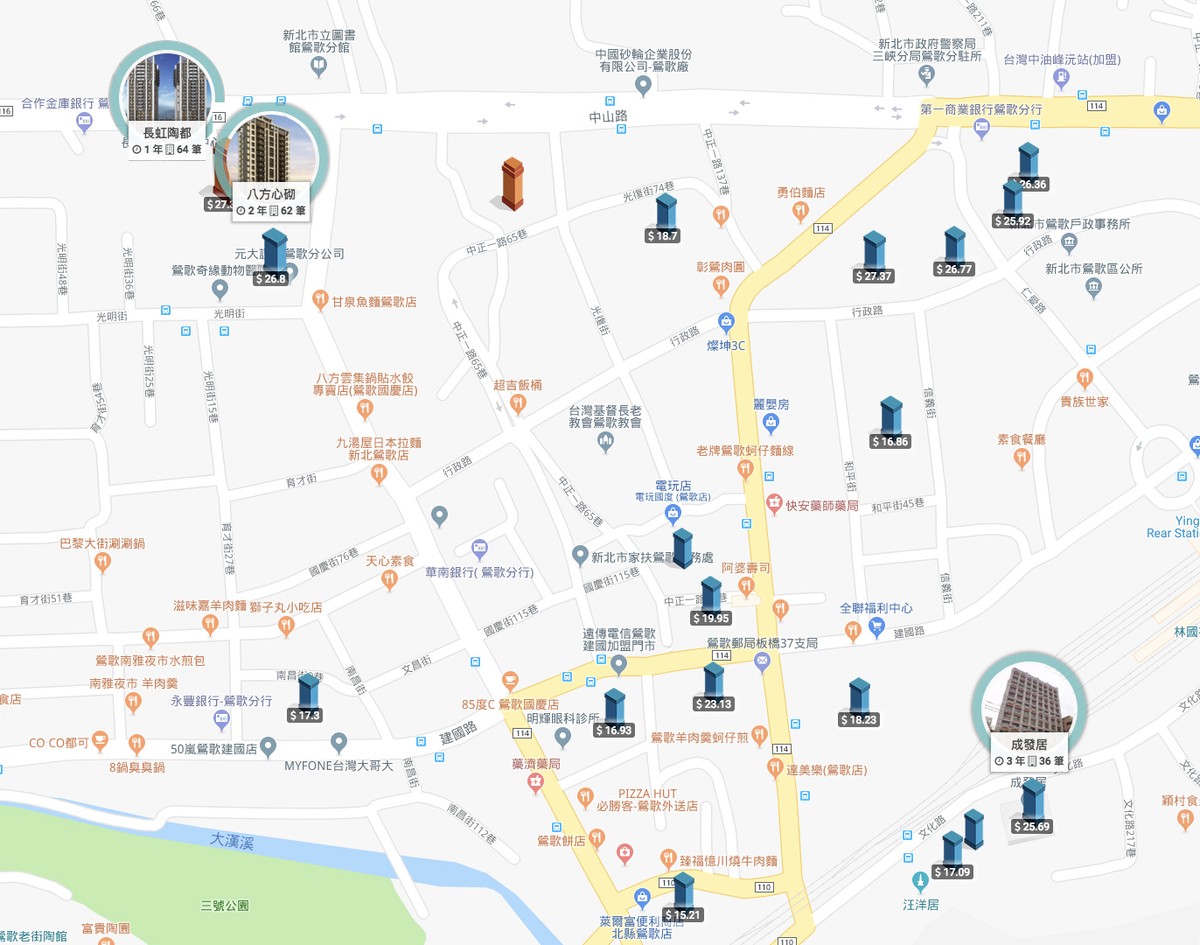Click the 中山路 road label
This screenshot has width=1200, height=945.
[607, 116]
